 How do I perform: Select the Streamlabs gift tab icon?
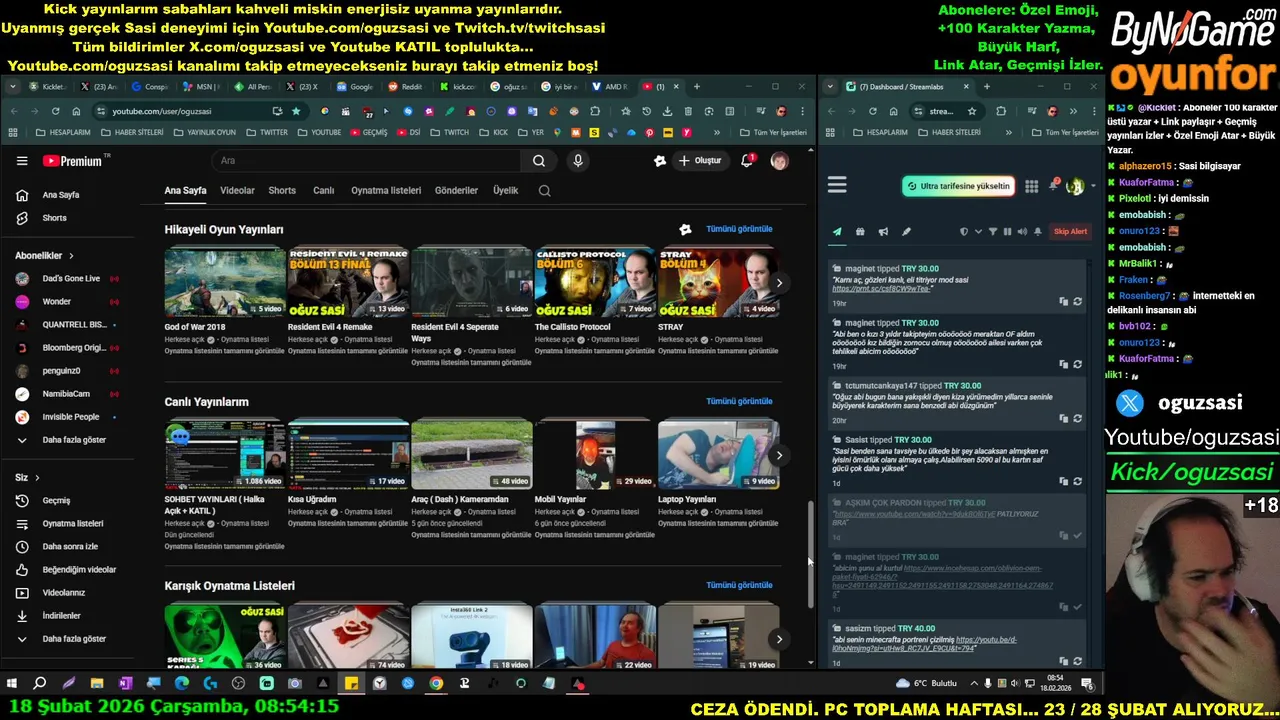860,232
